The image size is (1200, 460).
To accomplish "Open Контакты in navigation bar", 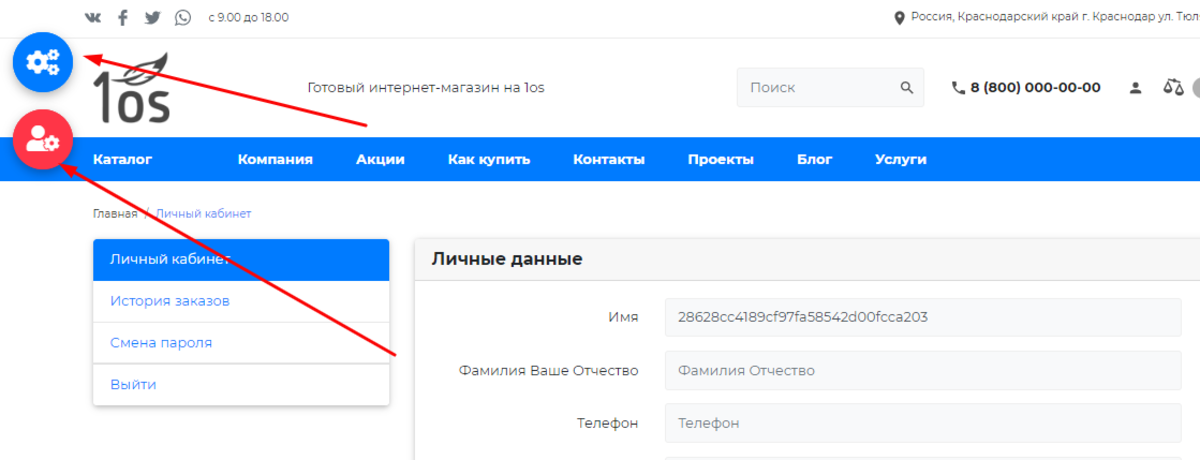I will coord(609,159).
